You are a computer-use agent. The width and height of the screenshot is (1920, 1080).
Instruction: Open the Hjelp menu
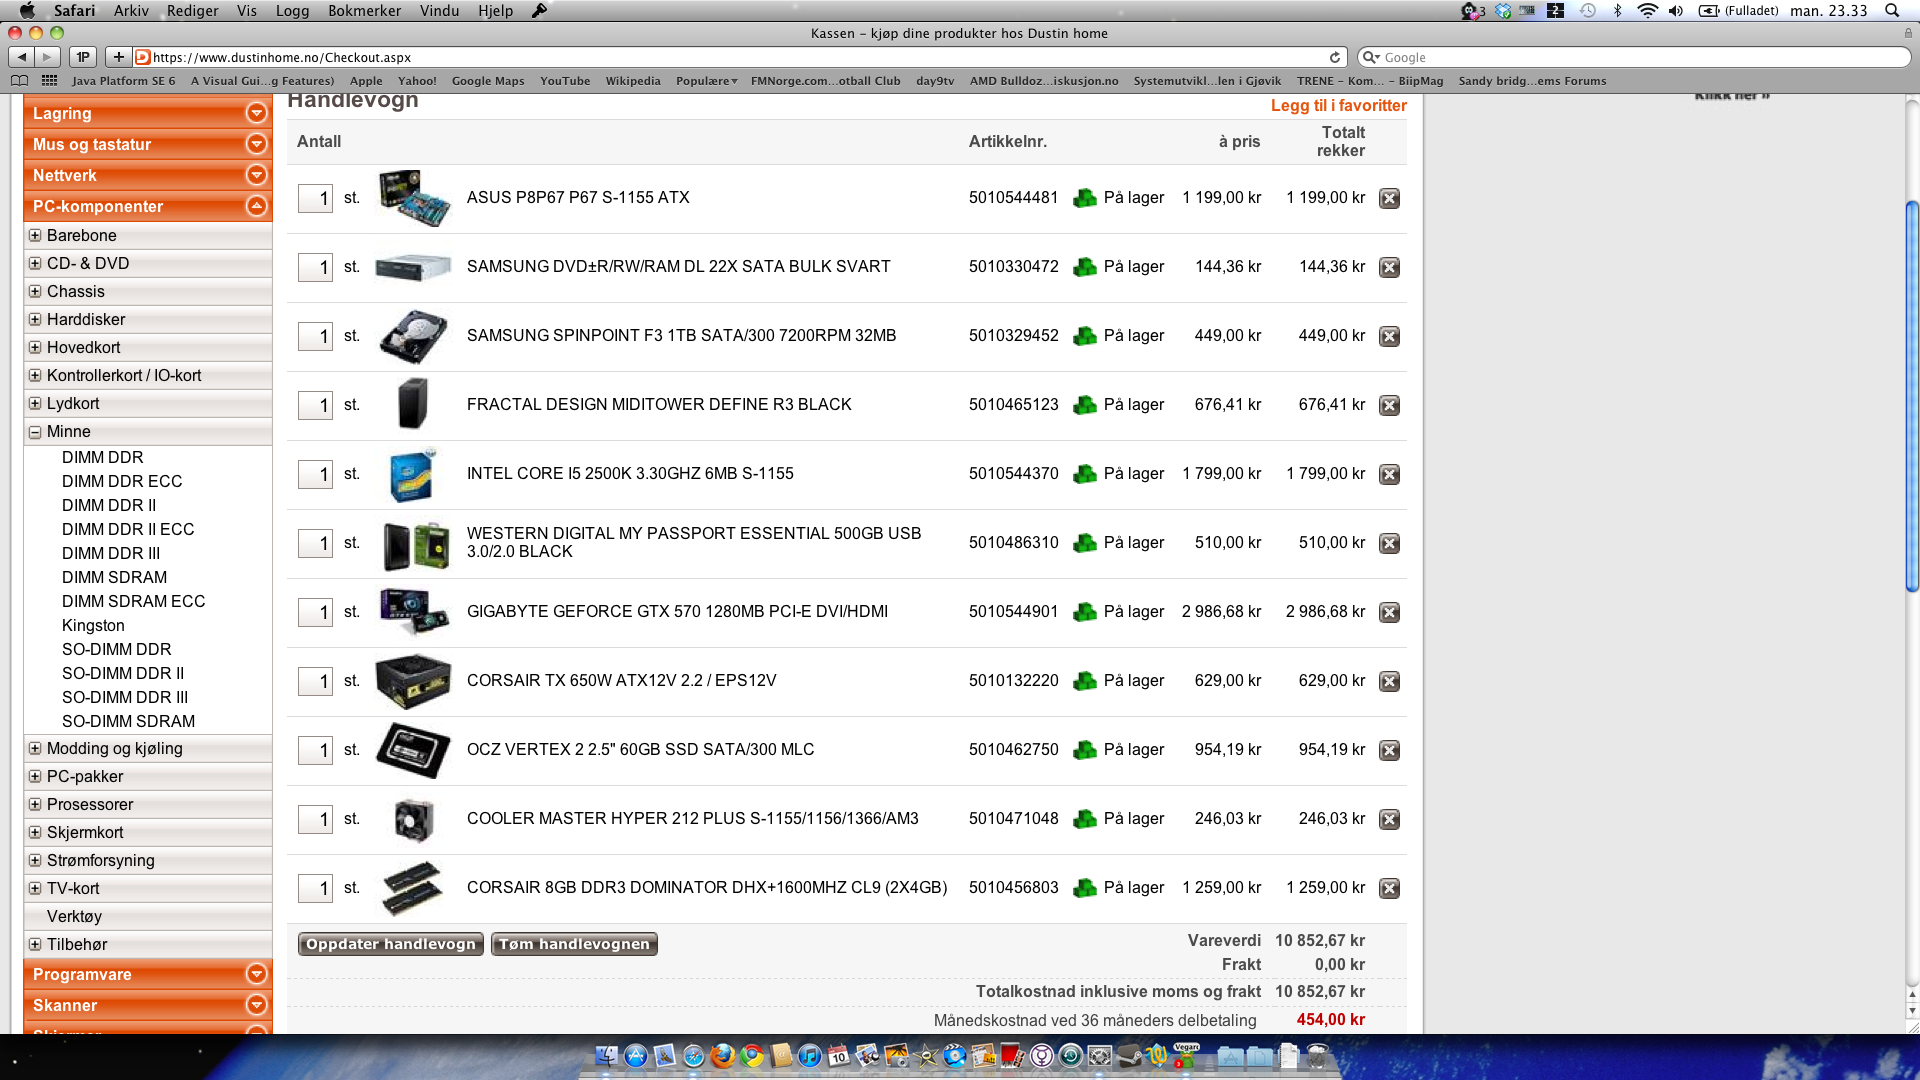[495, 10]
